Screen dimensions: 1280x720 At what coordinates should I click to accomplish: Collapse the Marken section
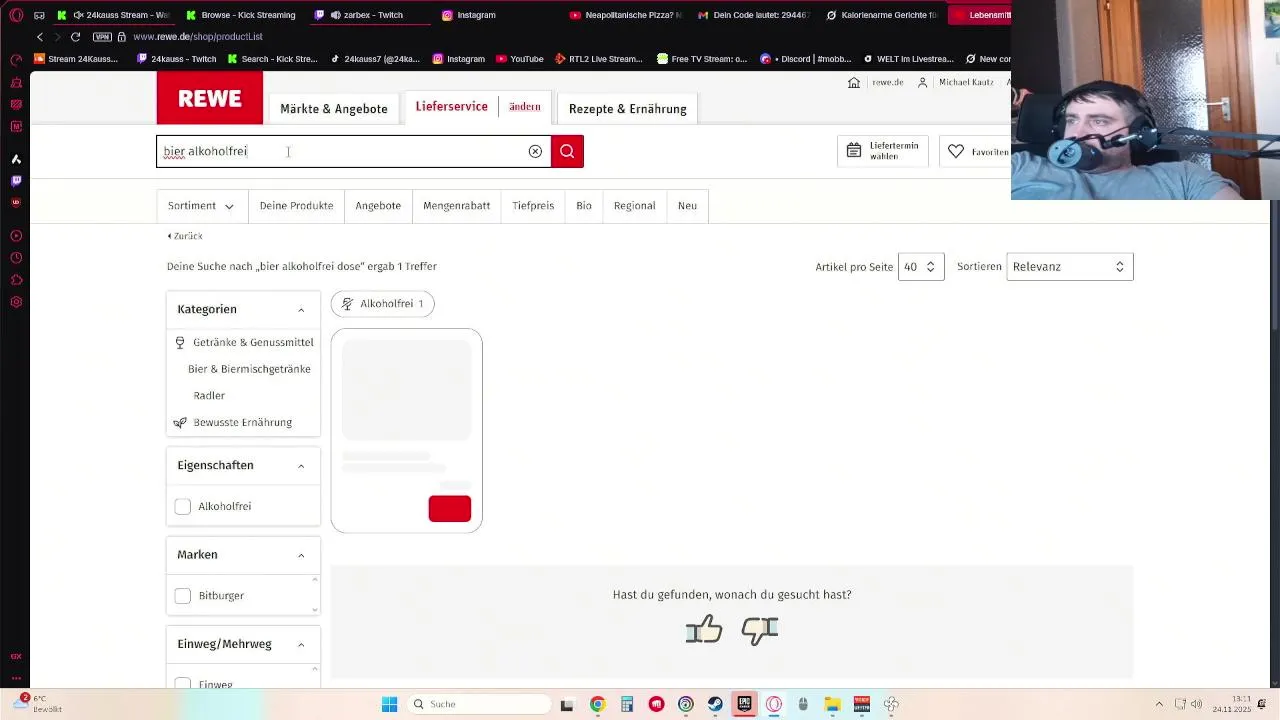[301, 555]
